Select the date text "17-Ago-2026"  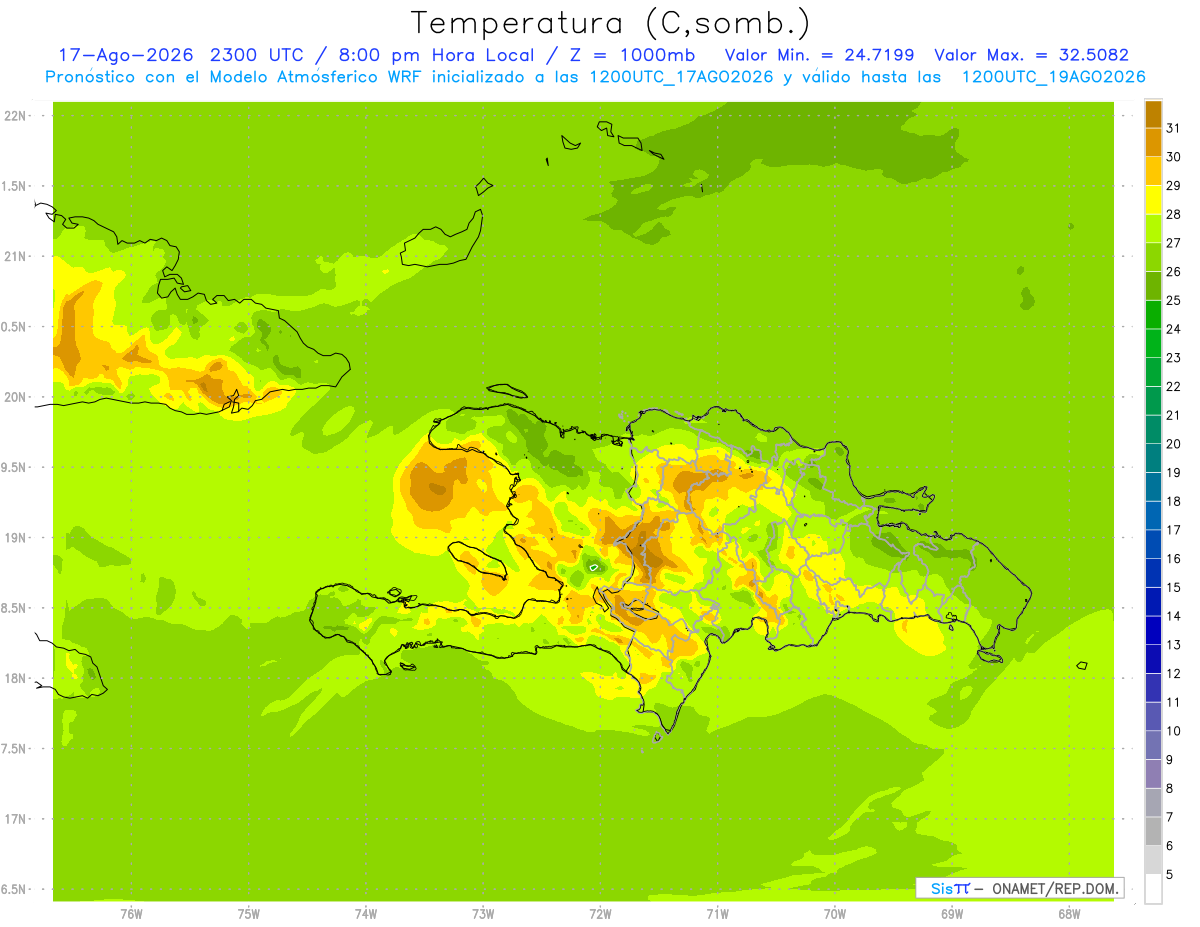coord(126,55)
